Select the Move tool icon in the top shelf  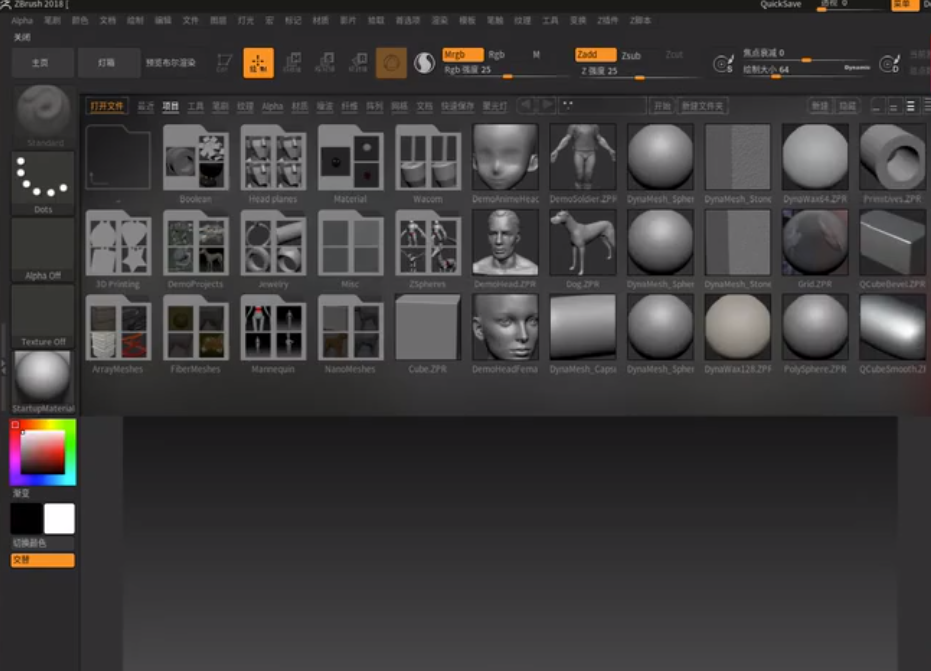(x=292, y=63)
